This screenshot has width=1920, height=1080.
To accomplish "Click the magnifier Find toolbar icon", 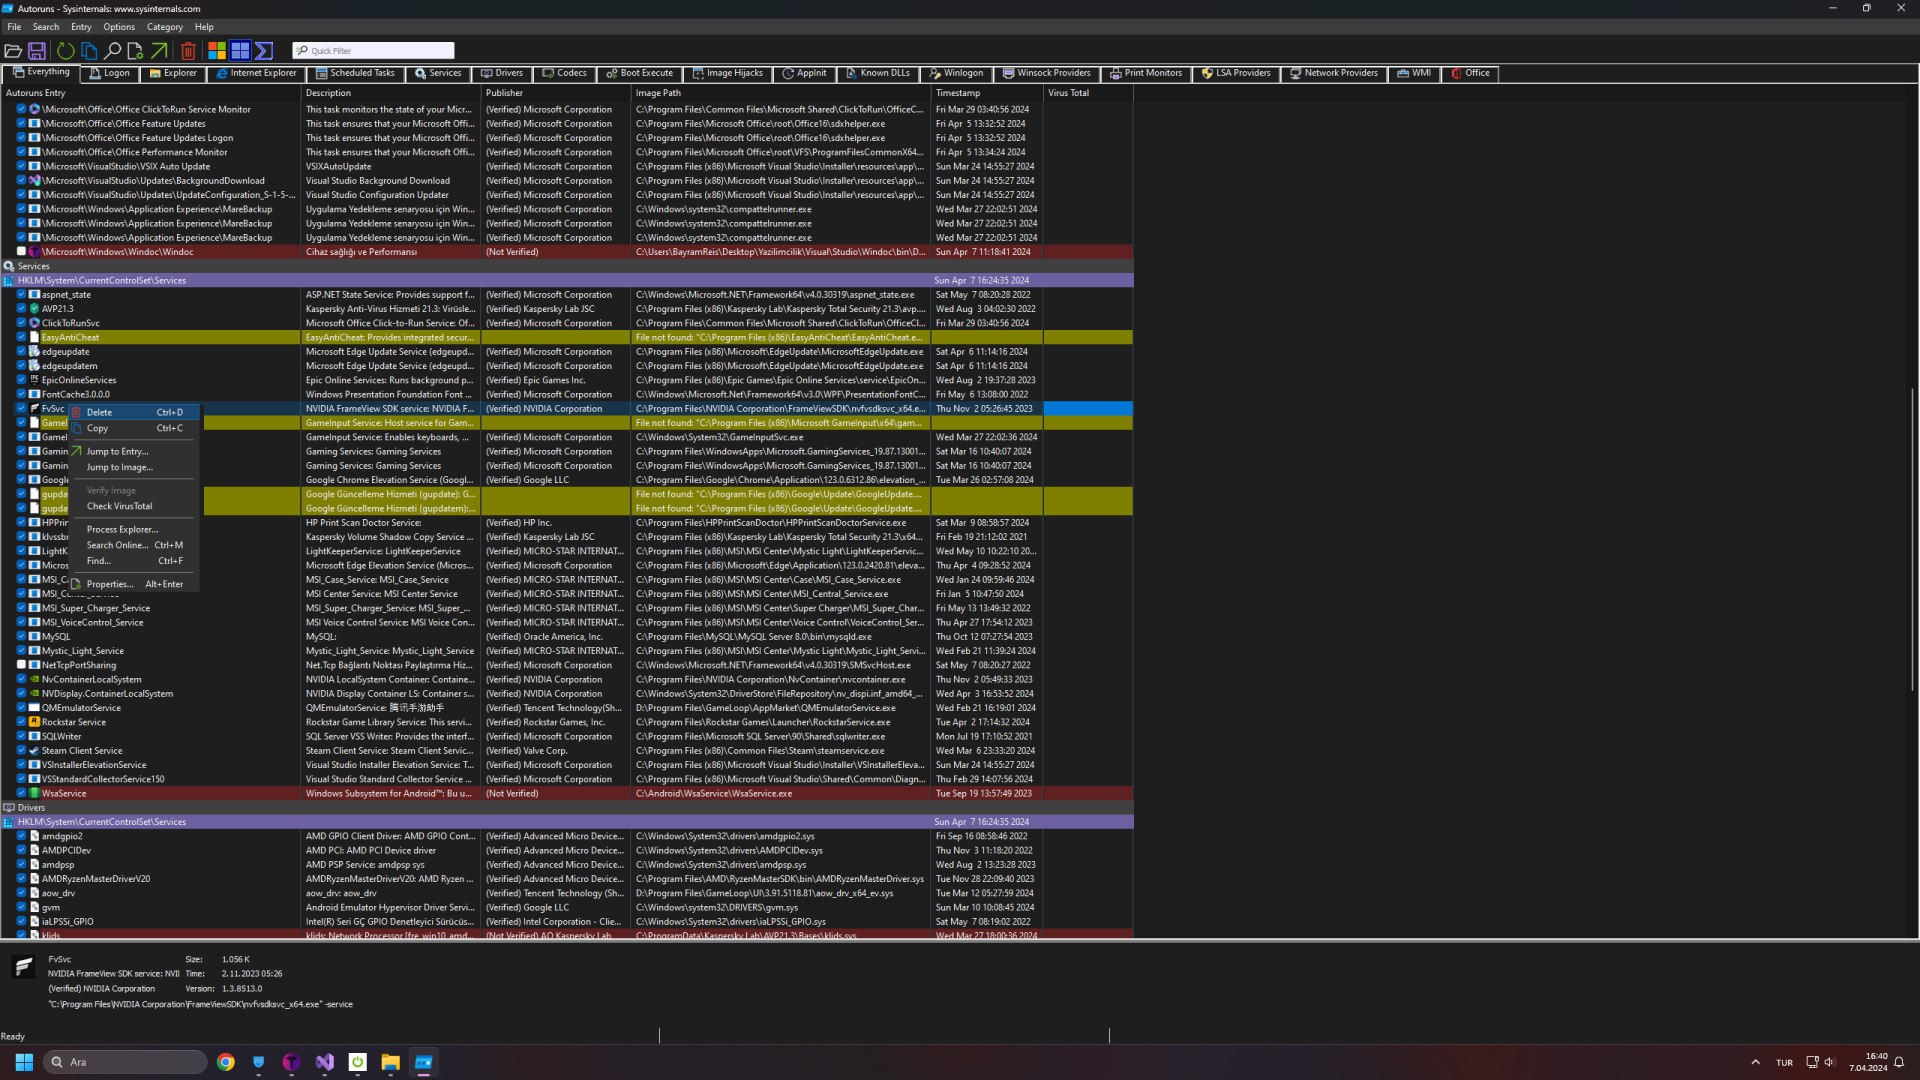I will [112, 50].
